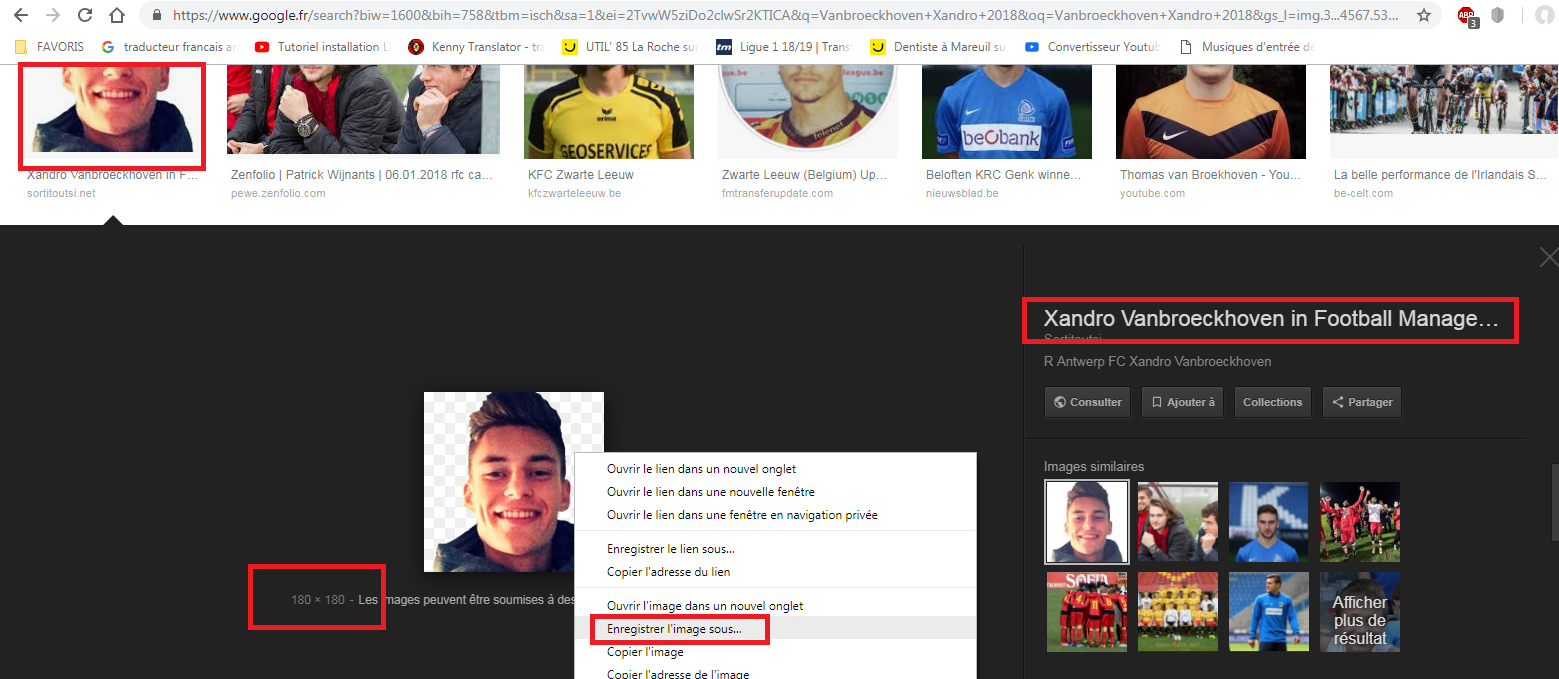Select similar image of celebrating red team
Image resolution: width=1559 pixels, height=679 pixels.
[1360, 522]
